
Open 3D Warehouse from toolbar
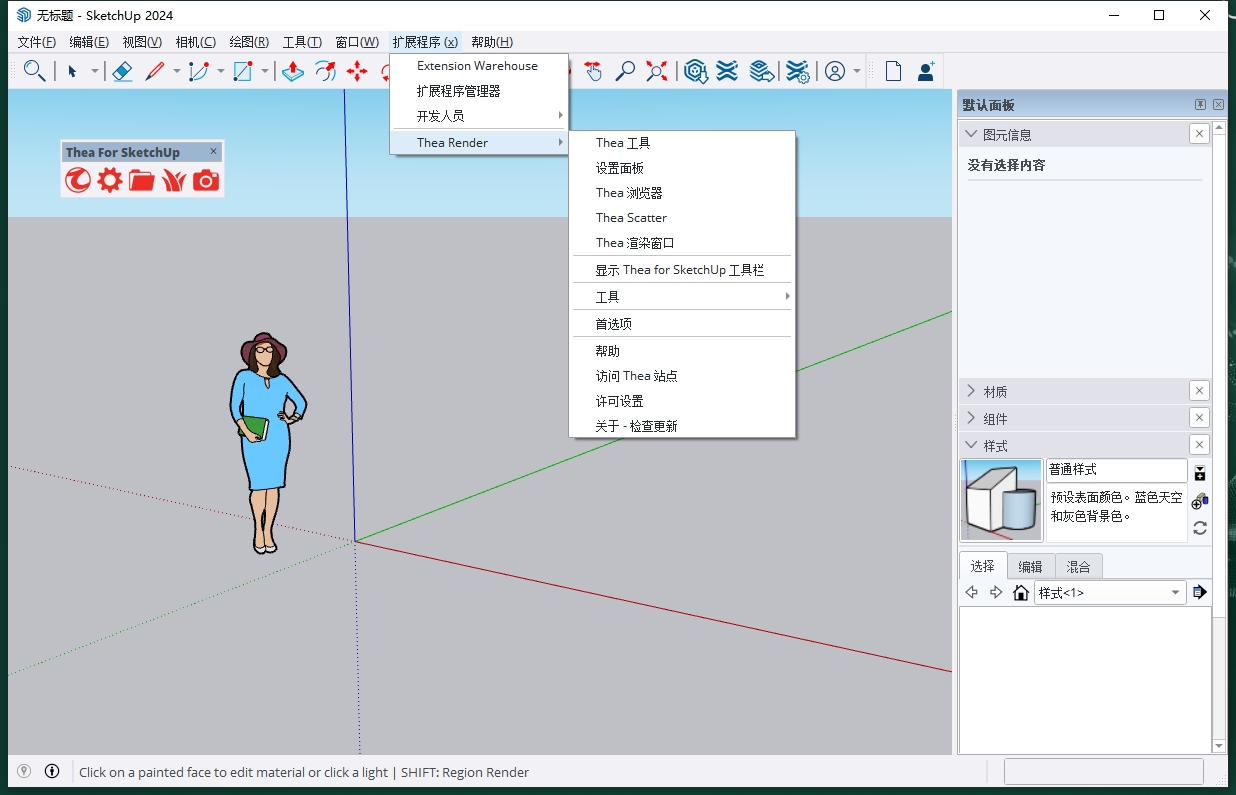(x=696, y=71)
